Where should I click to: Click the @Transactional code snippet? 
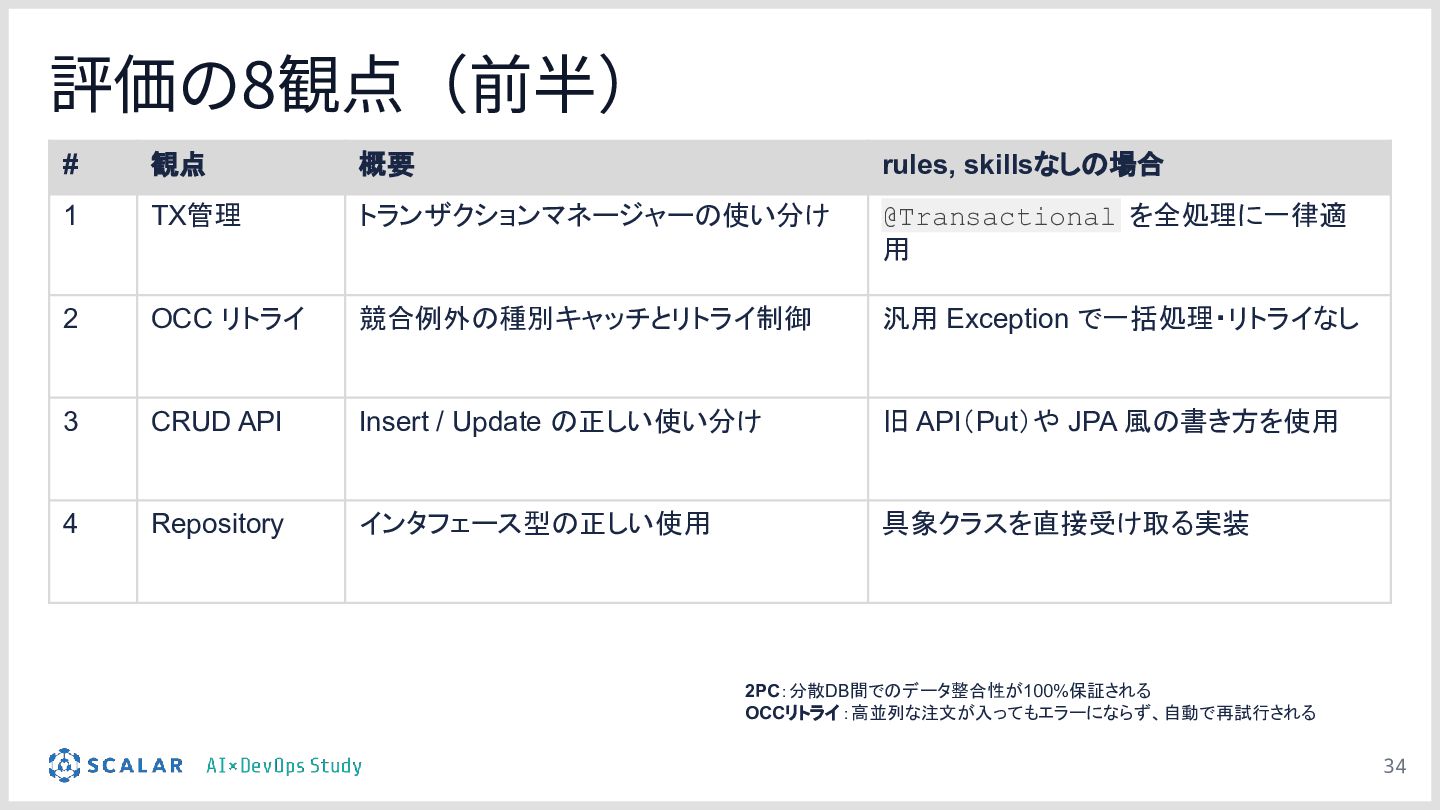click(1000, 217)
